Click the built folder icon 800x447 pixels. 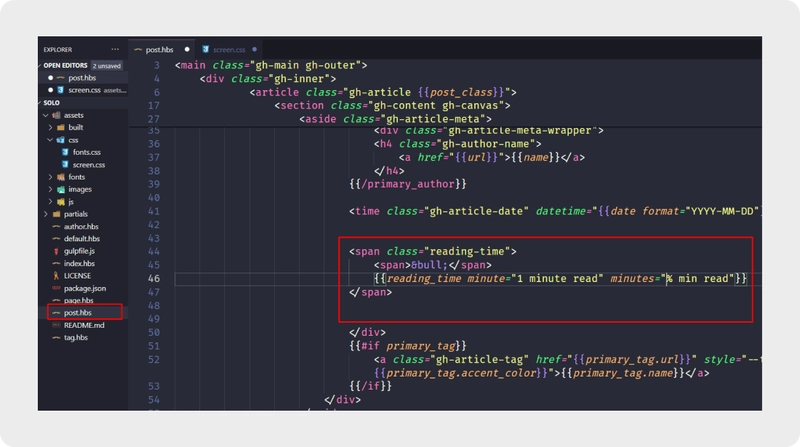(61, 128)
